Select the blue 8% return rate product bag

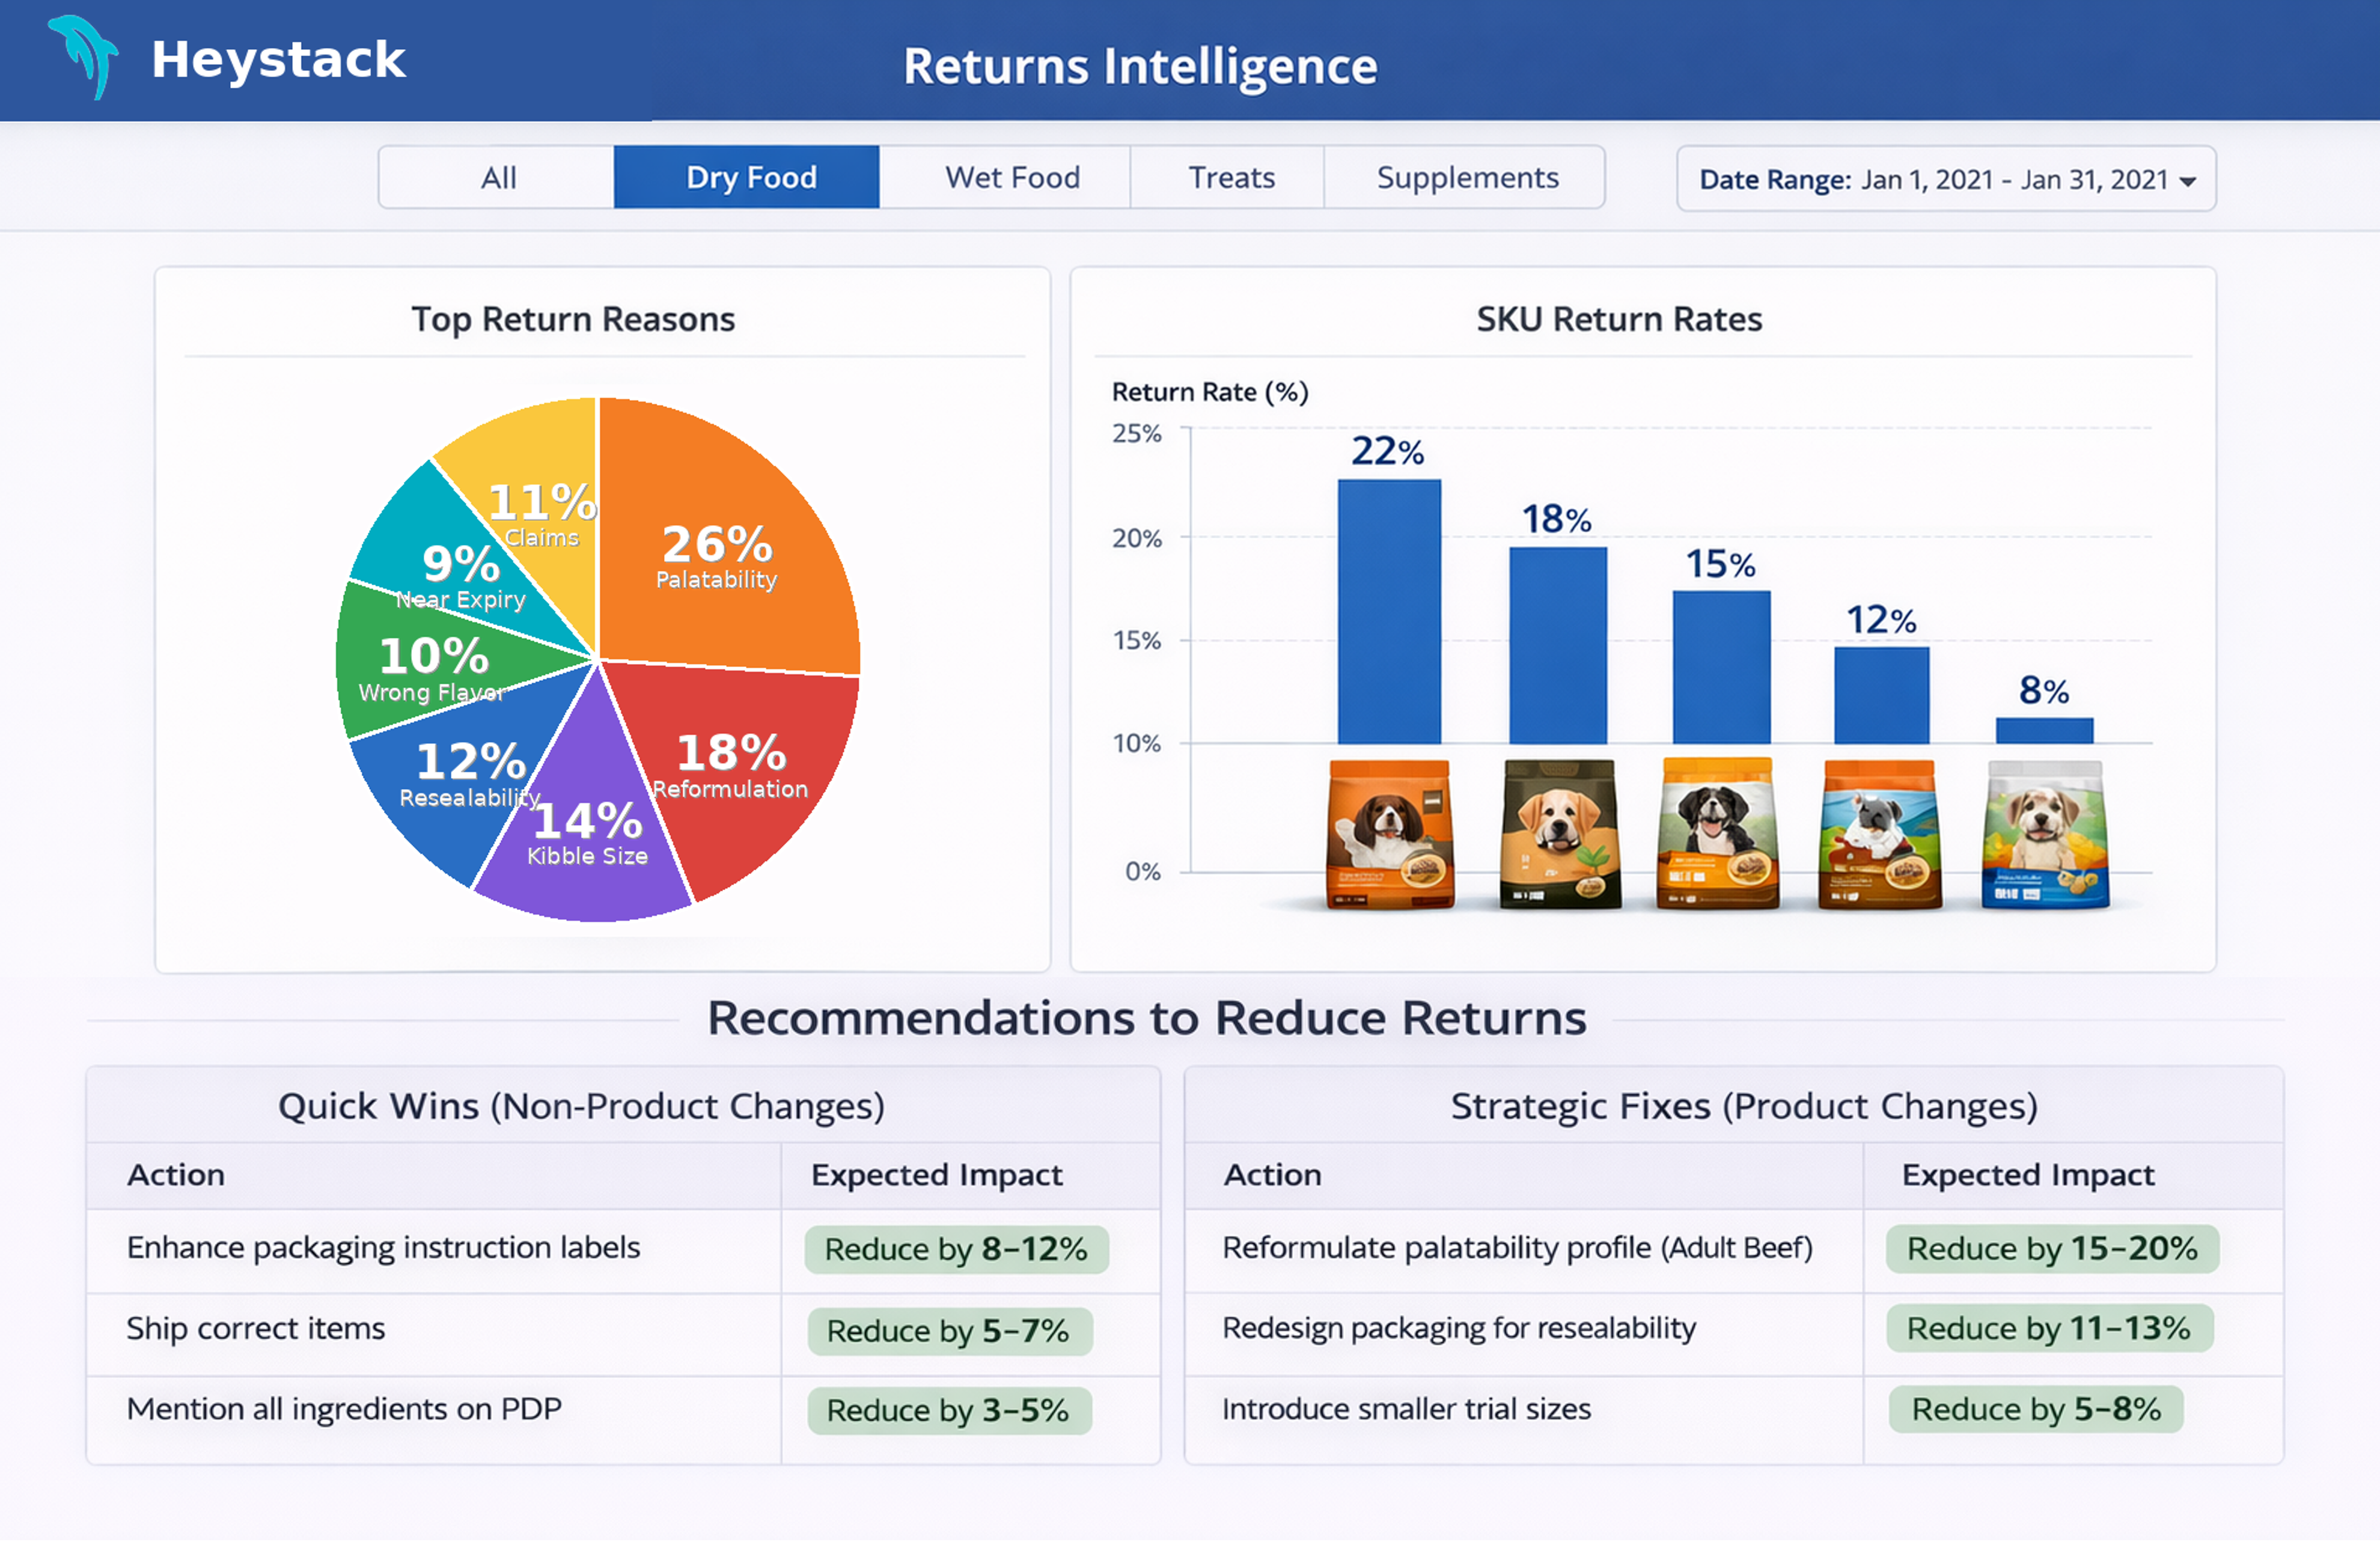2045,834
